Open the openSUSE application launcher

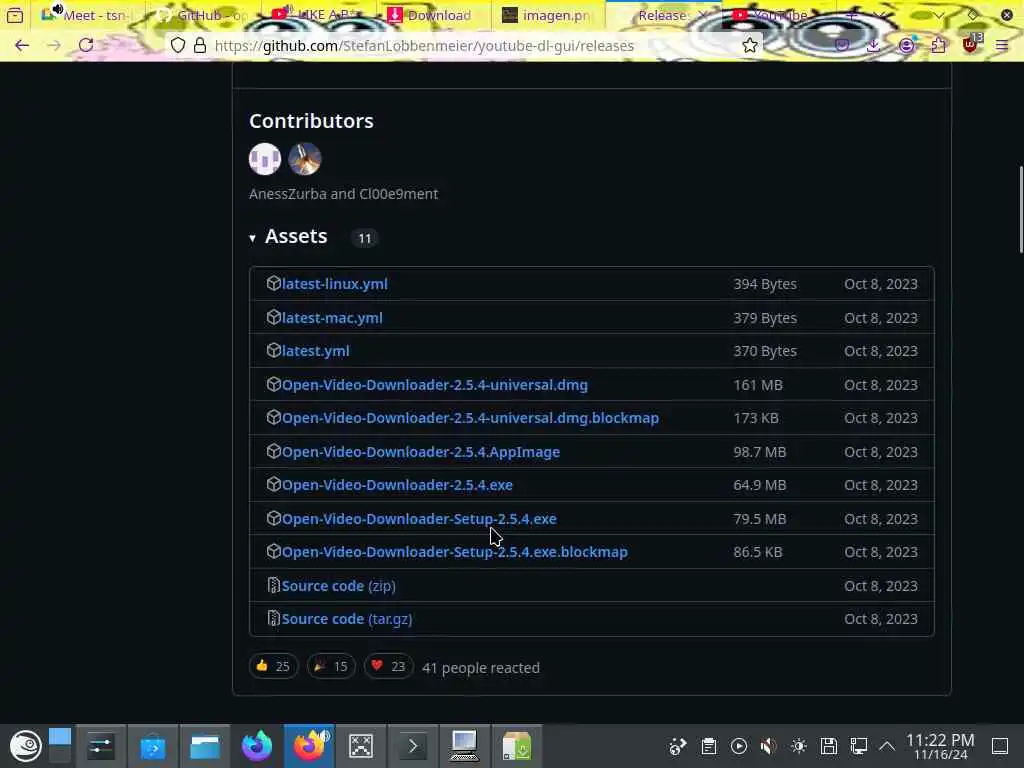25,746
